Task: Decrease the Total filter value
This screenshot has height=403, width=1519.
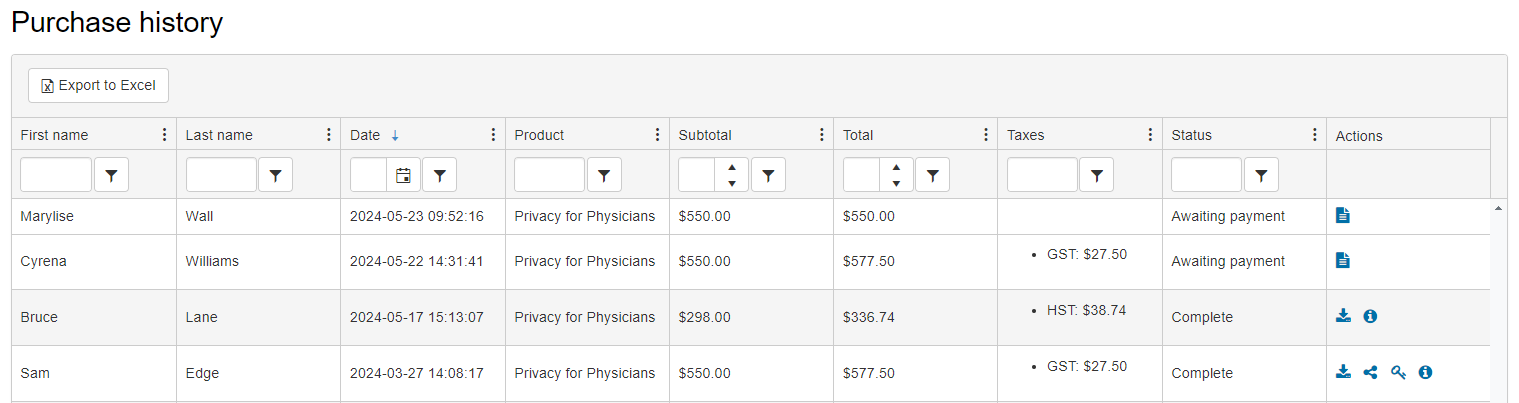Action: pos(896,183)
